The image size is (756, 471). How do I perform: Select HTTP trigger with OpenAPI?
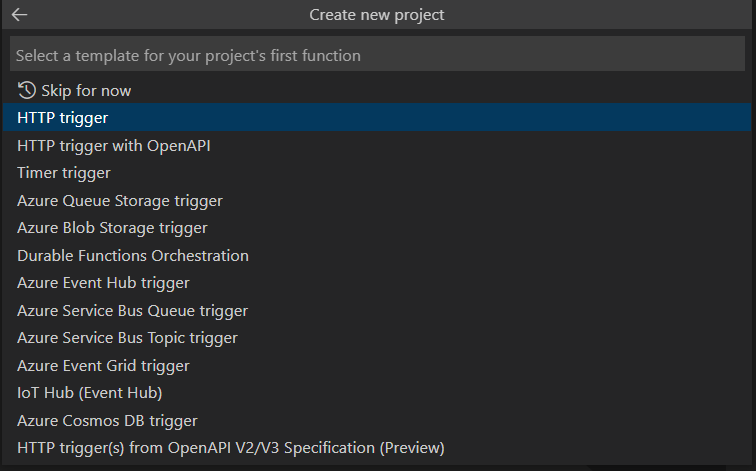(377, 145)
